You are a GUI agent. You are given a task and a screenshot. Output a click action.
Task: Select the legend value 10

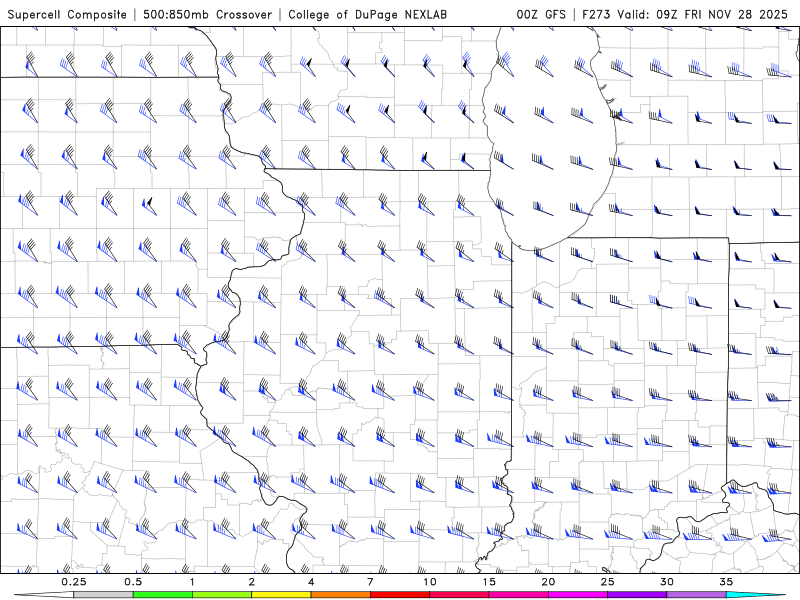tap(430, 582)
